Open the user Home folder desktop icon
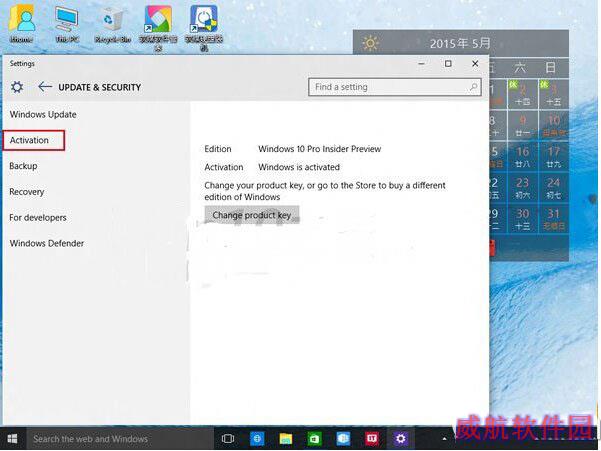This screenshot has width=601, height=451. click(22, 24)
